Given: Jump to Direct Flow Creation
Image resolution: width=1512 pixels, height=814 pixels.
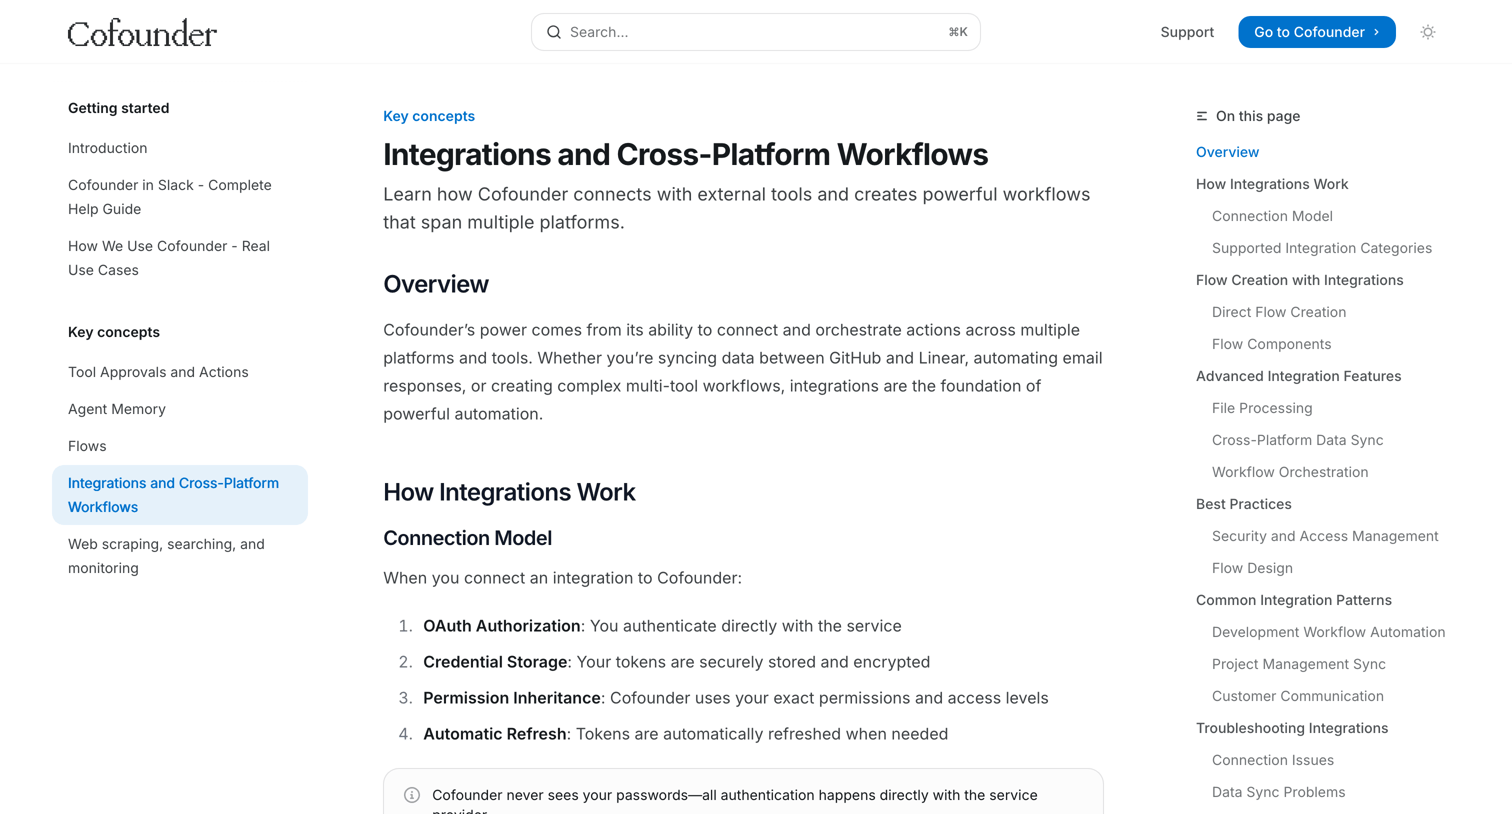Looking at the screenshot, I should tap(1279, 312).
